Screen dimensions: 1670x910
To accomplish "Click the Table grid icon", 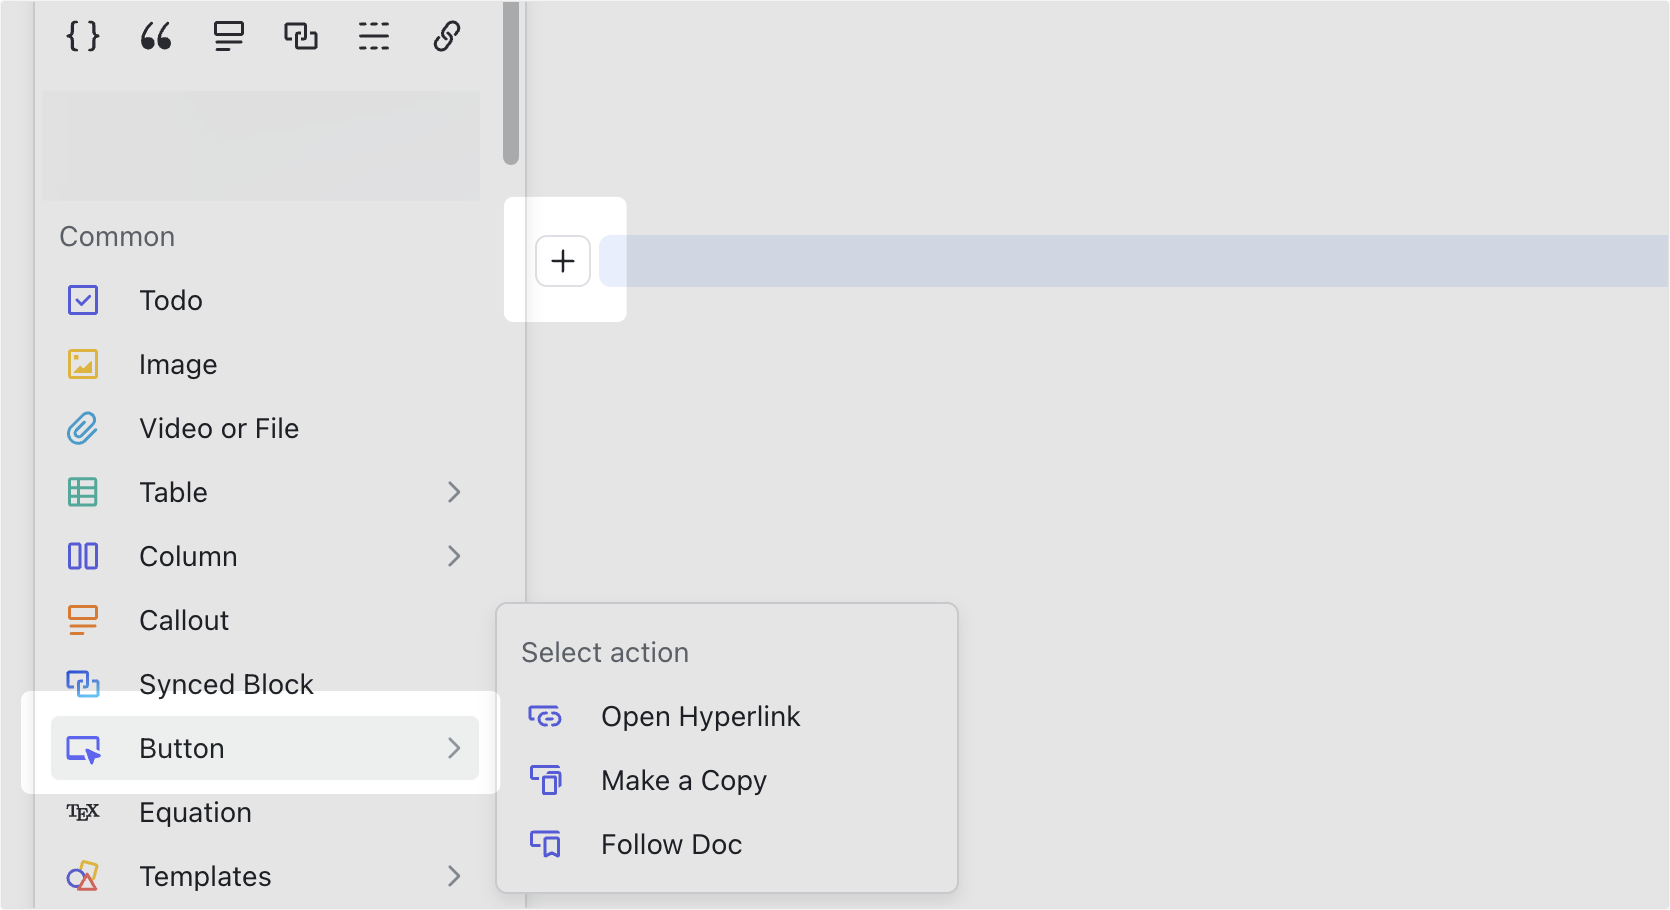I will pyautogui.click(x=83, y=492).
